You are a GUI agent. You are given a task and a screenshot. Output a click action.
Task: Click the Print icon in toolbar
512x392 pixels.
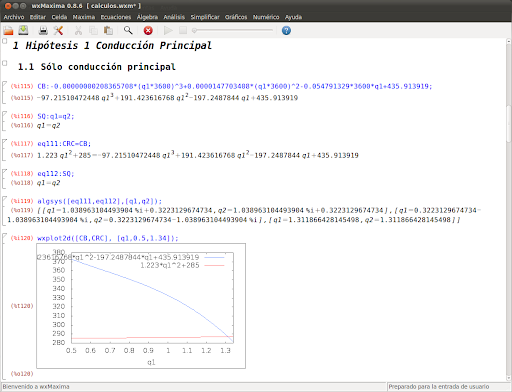[43, 31]
